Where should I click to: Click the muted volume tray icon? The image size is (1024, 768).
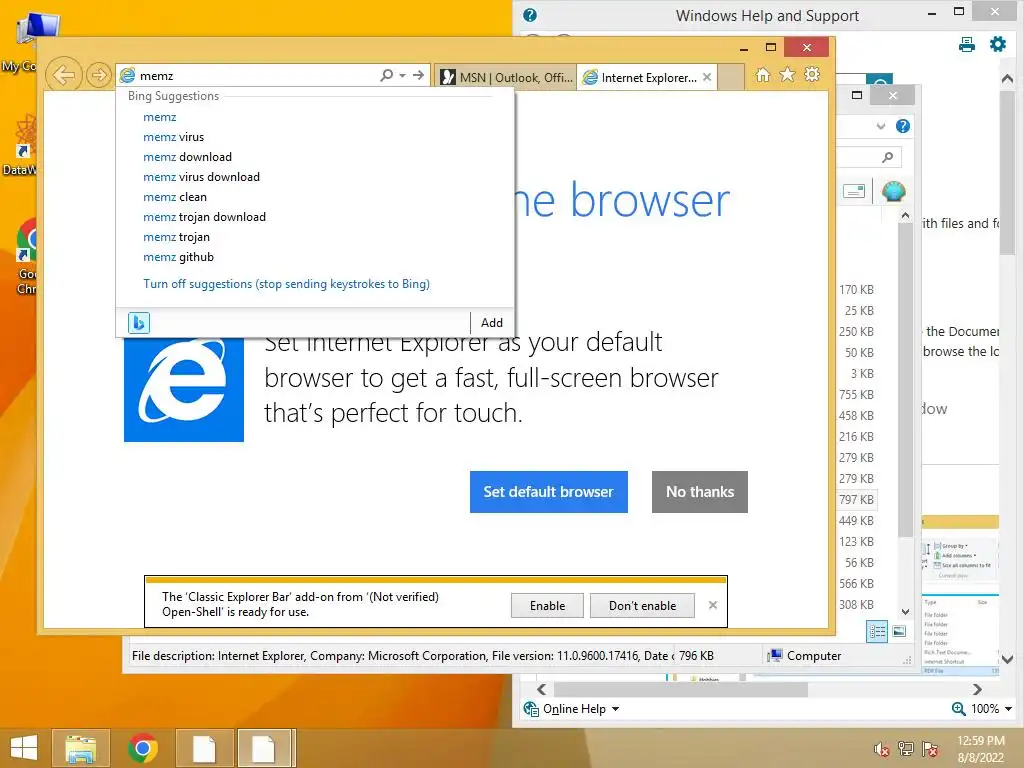point(882,749)
